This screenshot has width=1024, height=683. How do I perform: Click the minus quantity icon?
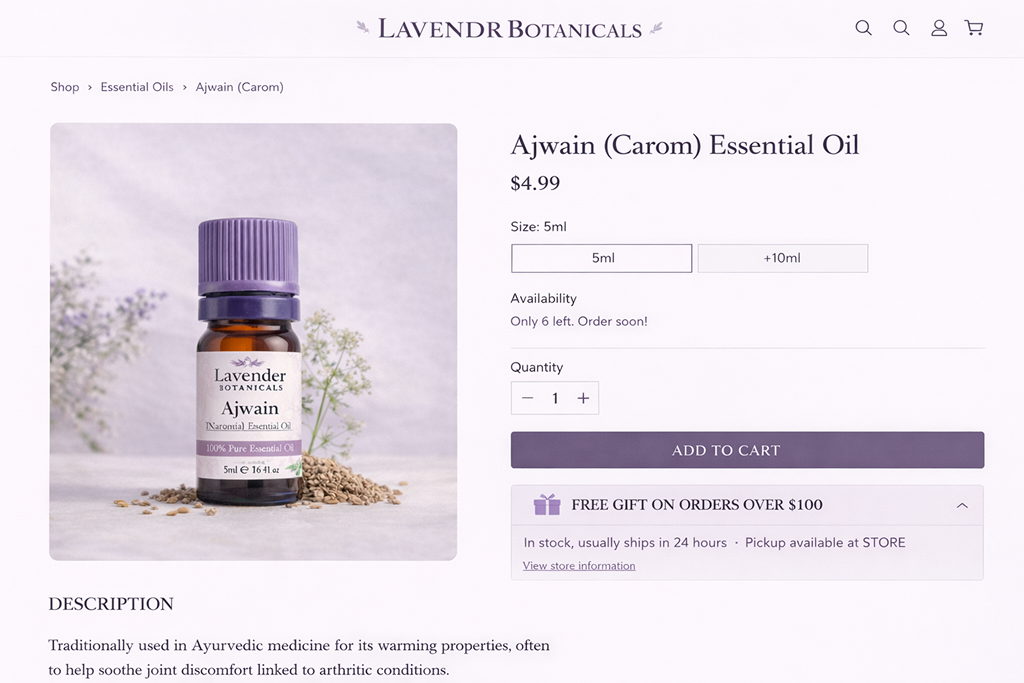(x=528, y=398)
